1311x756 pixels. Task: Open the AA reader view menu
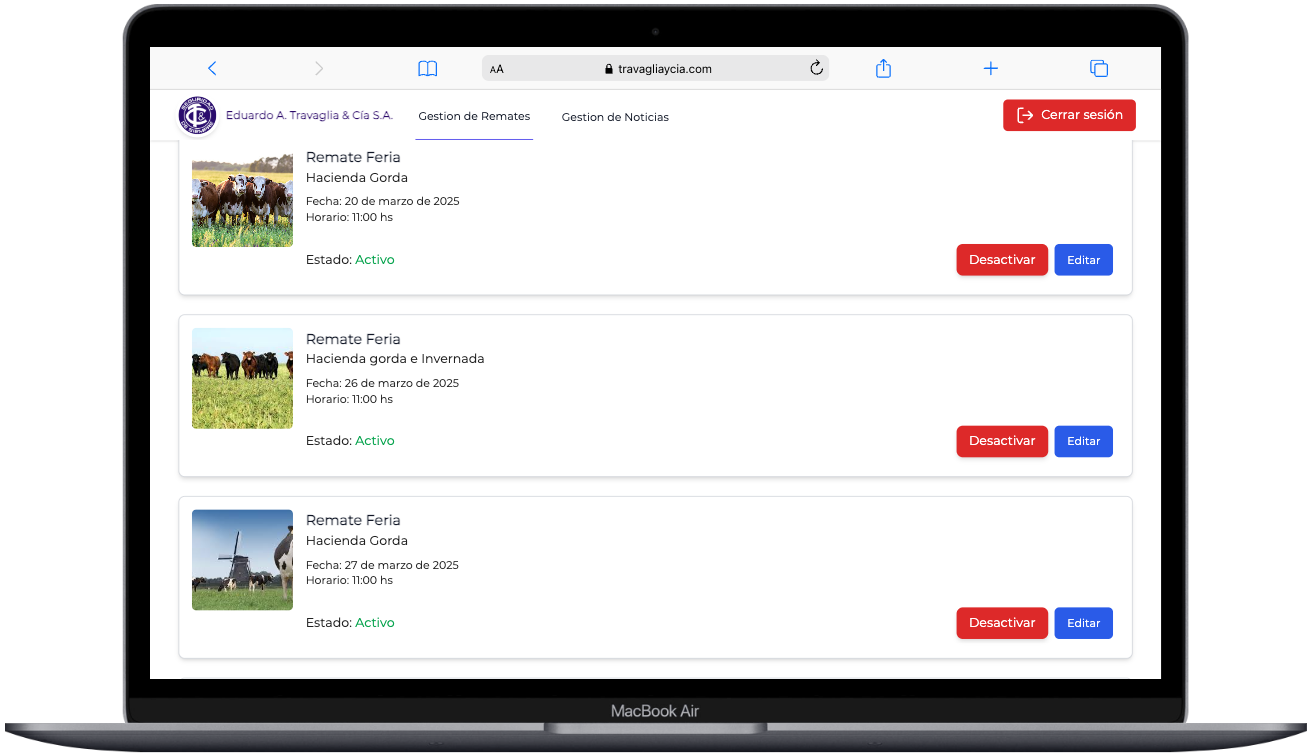point(497,69)
